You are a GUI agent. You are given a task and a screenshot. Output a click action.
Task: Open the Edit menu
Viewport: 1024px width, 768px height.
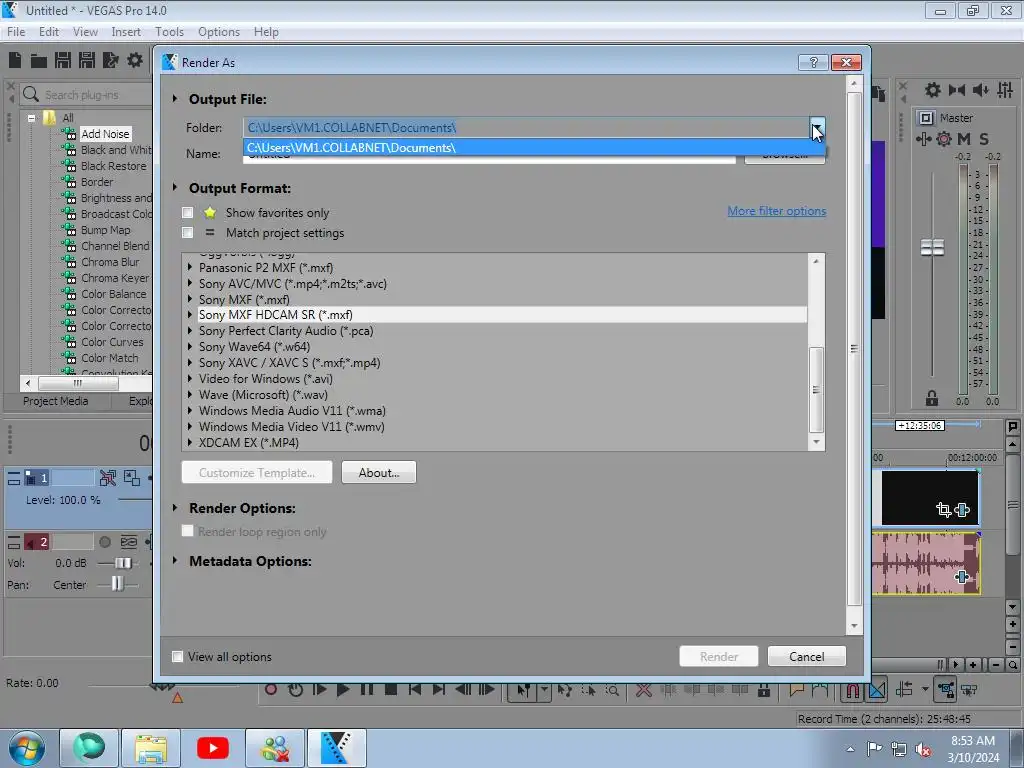click(49, 31)
